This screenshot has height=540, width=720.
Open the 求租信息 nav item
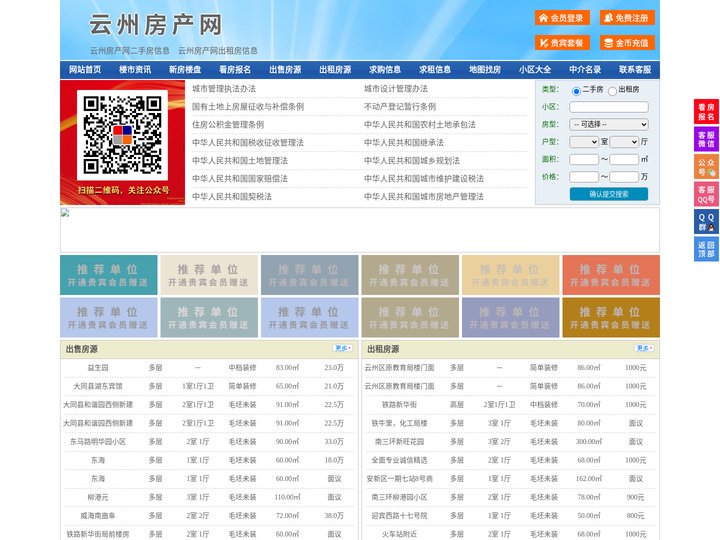point(435,69)
